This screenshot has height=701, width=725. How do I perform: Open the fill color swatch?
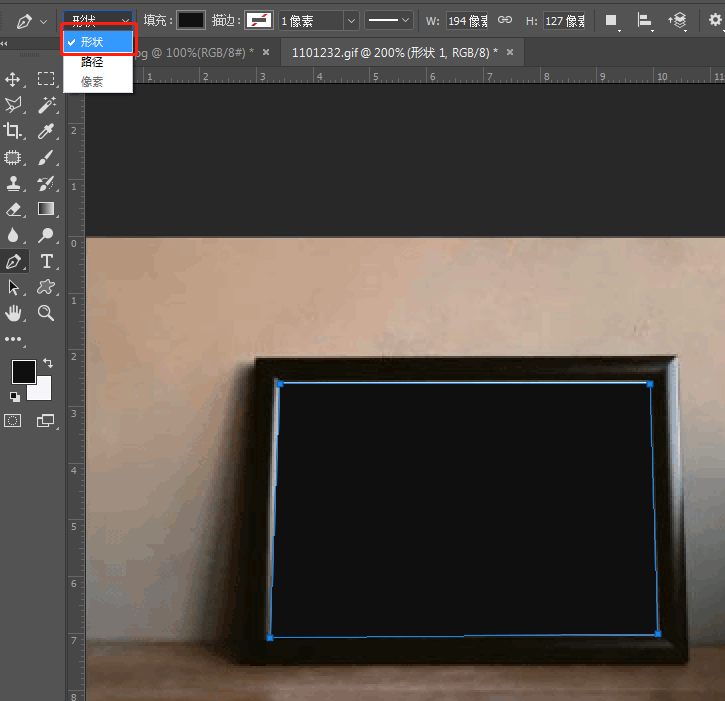(191, 20)
